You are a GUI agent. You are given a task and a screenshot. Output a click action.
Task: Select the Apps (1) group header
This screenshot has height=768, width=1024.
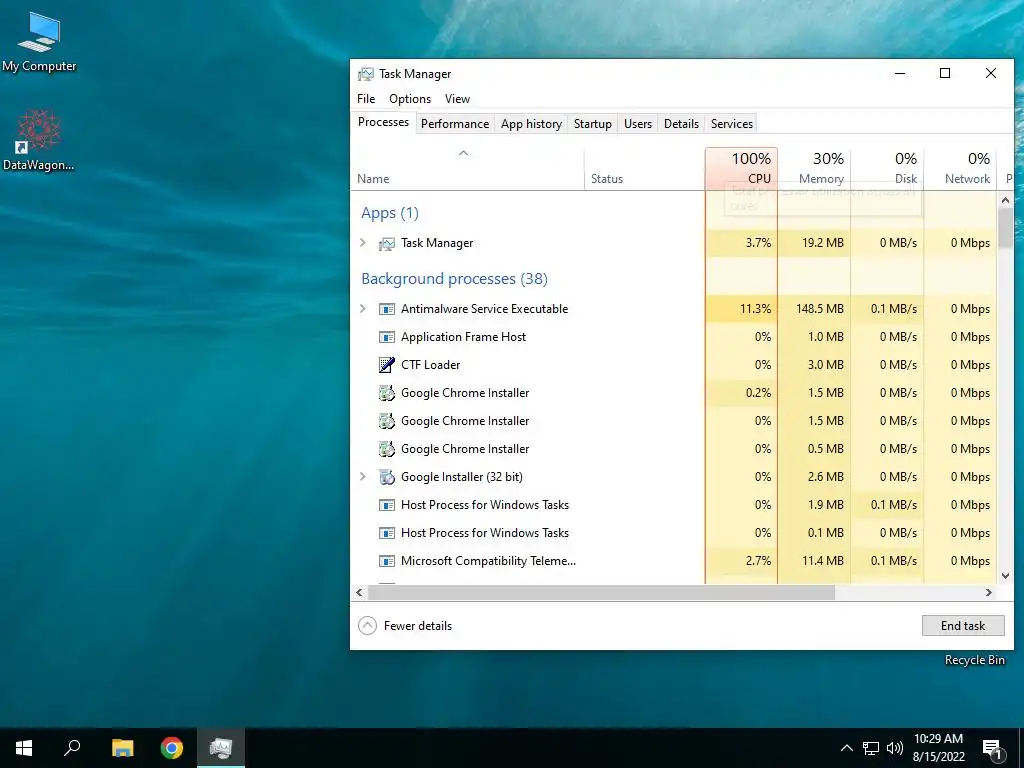pos(390,213)
